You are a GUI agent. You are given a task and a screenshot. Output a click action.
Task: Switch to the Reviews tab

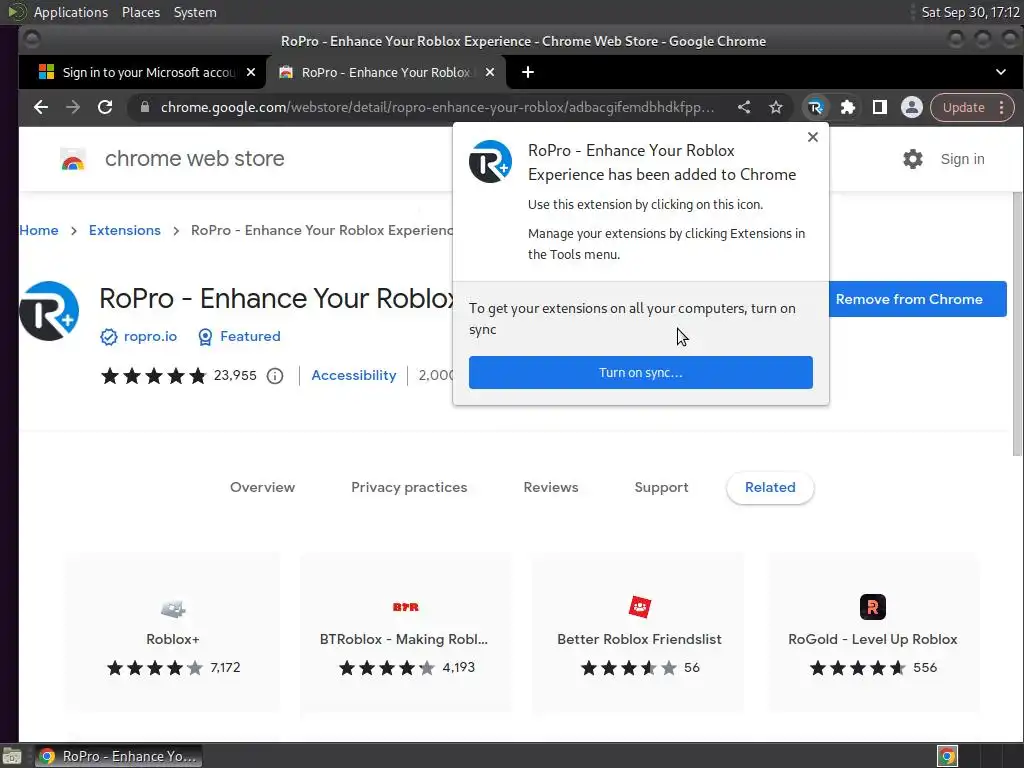click(551, 487)
